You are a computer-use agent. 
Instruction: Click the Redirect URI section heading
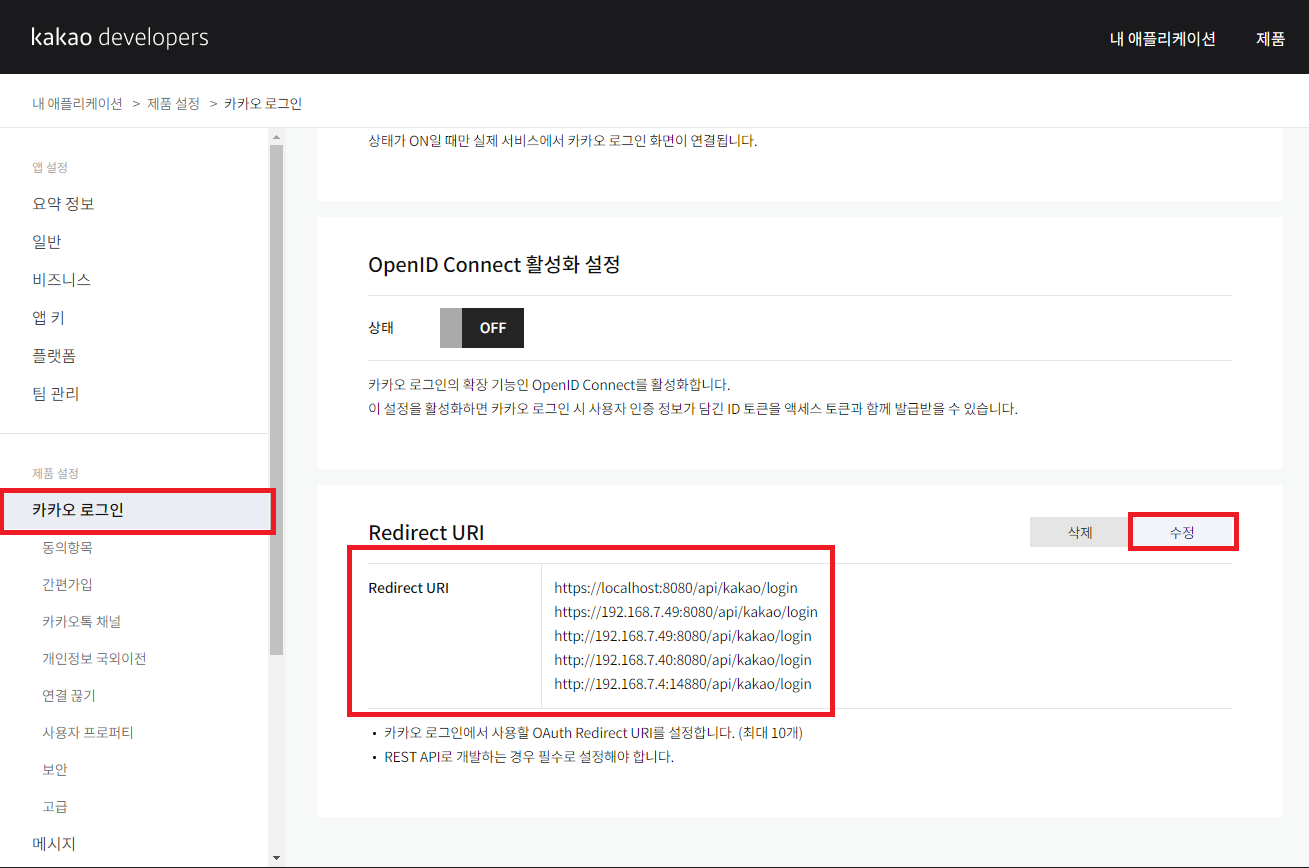(x=426, y=533)
